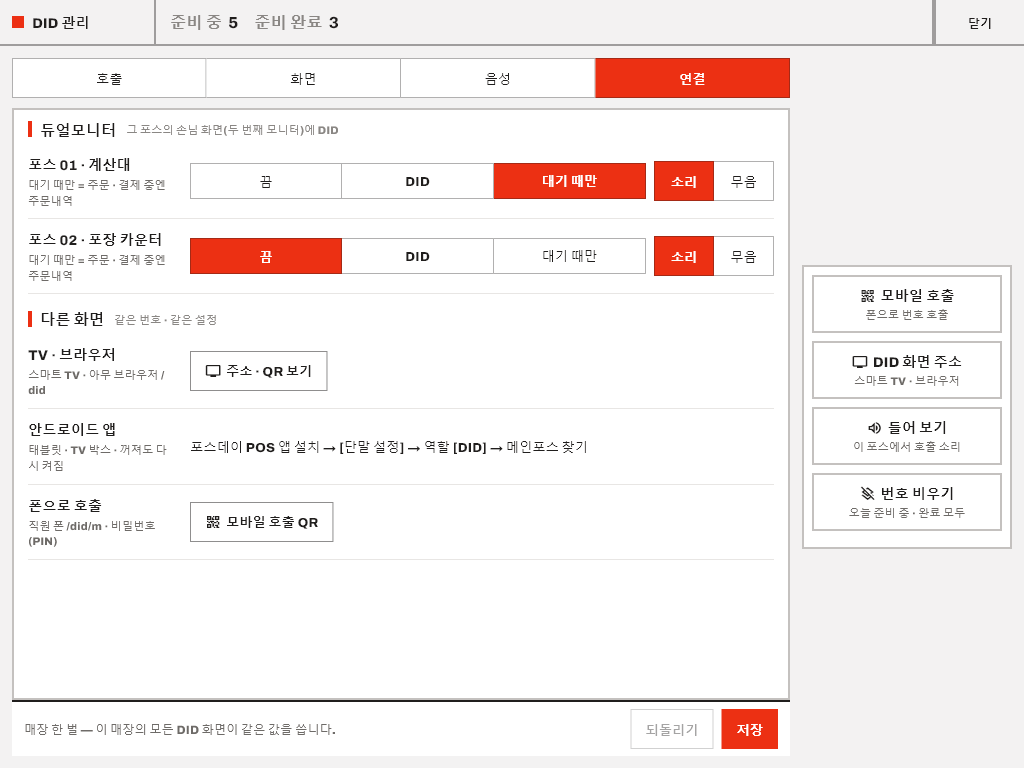Open the DID 화면 주소 side card
The image size is (1024, 768).
(x=906, y=370)
